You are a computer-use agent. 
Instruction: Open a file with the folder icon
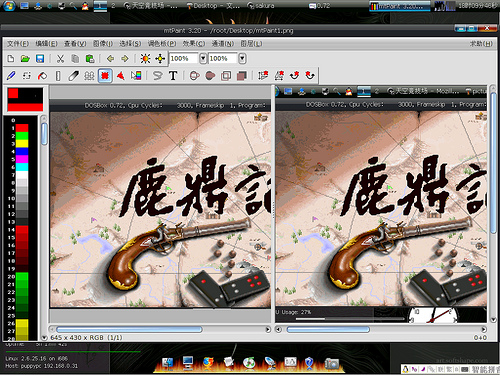click(x=25, y=59)
